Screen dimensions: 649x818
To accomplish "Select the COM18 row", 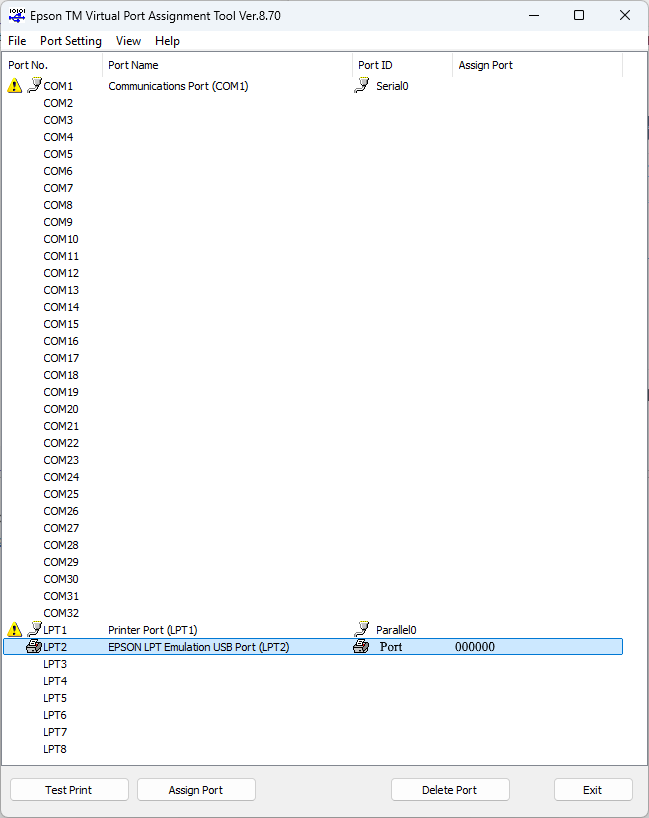I will pos(61,375).
